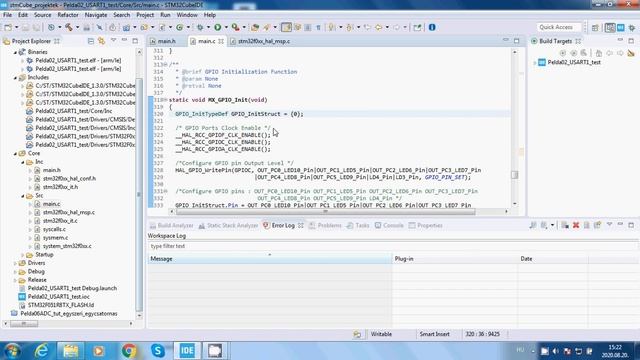Collapse the Includes tree node
This screenshot has width=640, height=360.
[16, 78]
